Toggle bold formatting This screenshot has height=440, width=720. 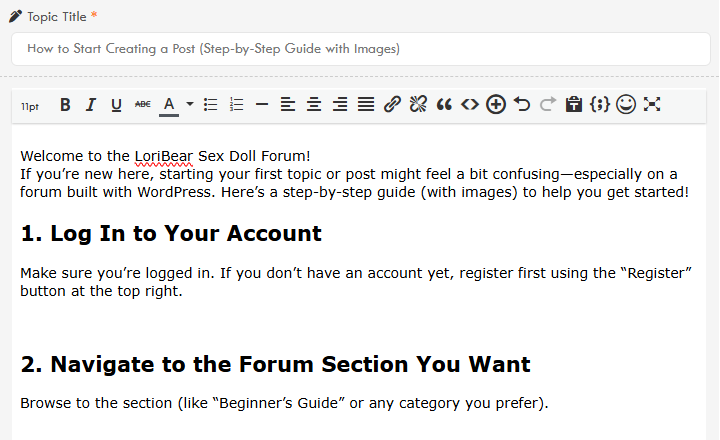[65, 104]
